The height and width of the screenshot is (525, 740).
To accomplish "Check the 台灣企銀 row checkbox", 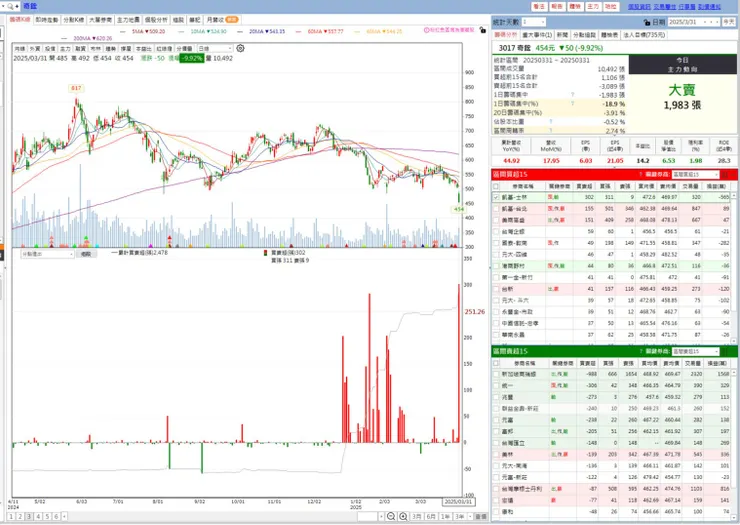I will 496,231.
